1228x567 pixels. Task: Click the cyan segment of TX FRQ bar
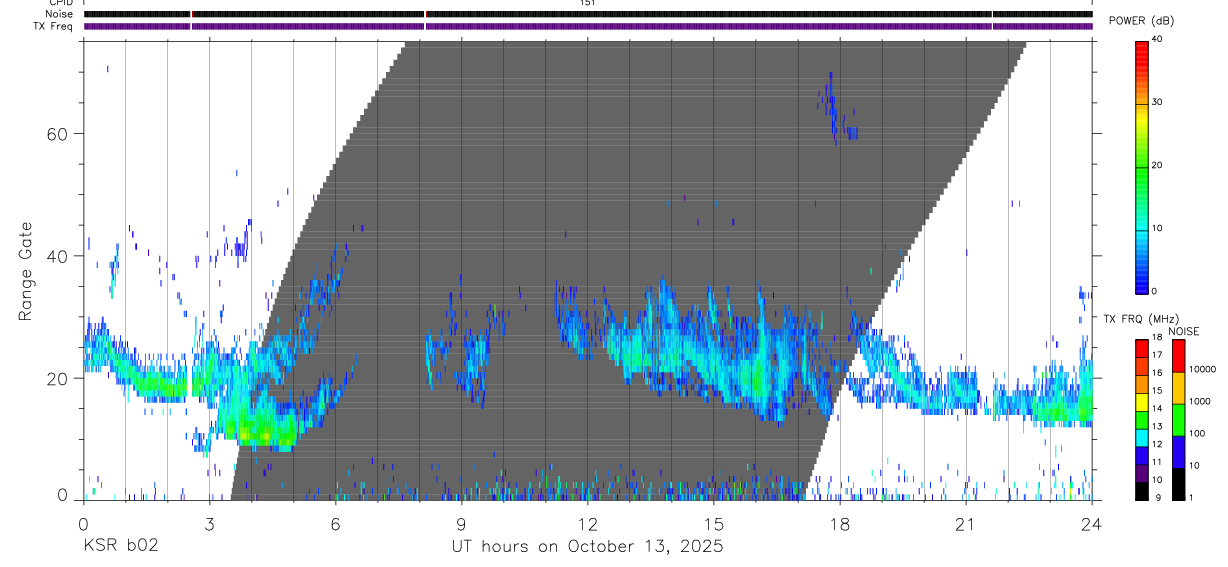pos(1141,438)
